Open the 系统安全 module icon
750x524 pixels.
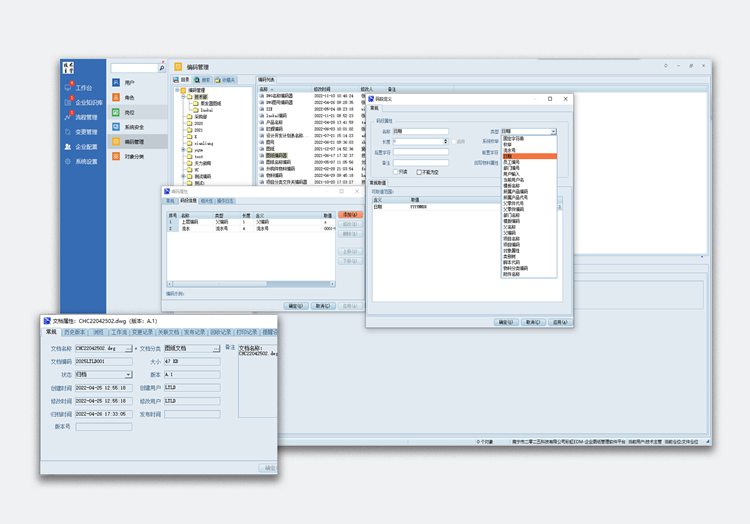[x=117, y=127]
